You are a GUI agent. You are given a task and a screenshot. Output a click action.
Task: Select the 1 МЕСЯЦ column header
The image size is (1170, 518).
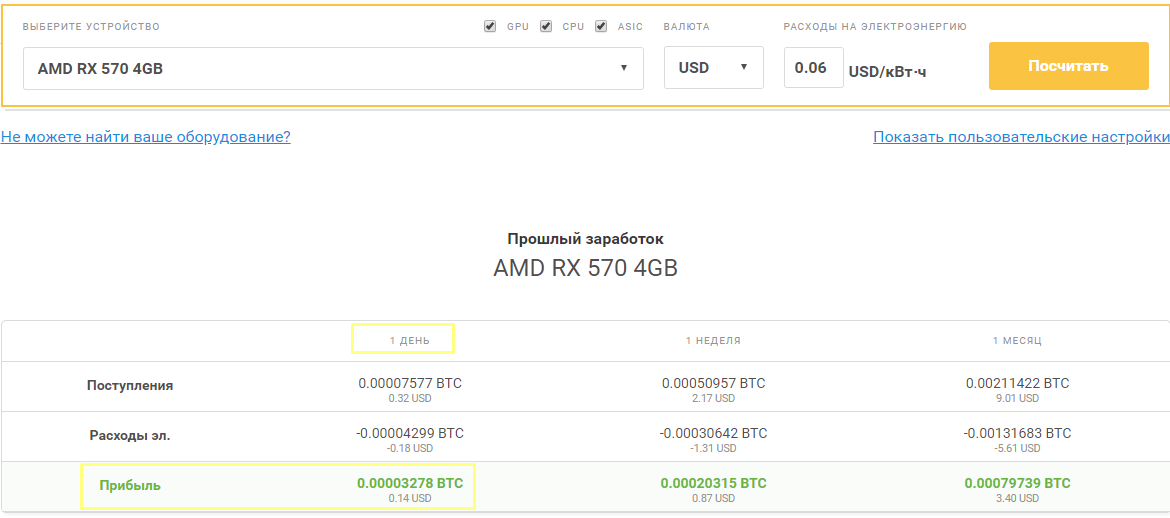[1017, 340]
